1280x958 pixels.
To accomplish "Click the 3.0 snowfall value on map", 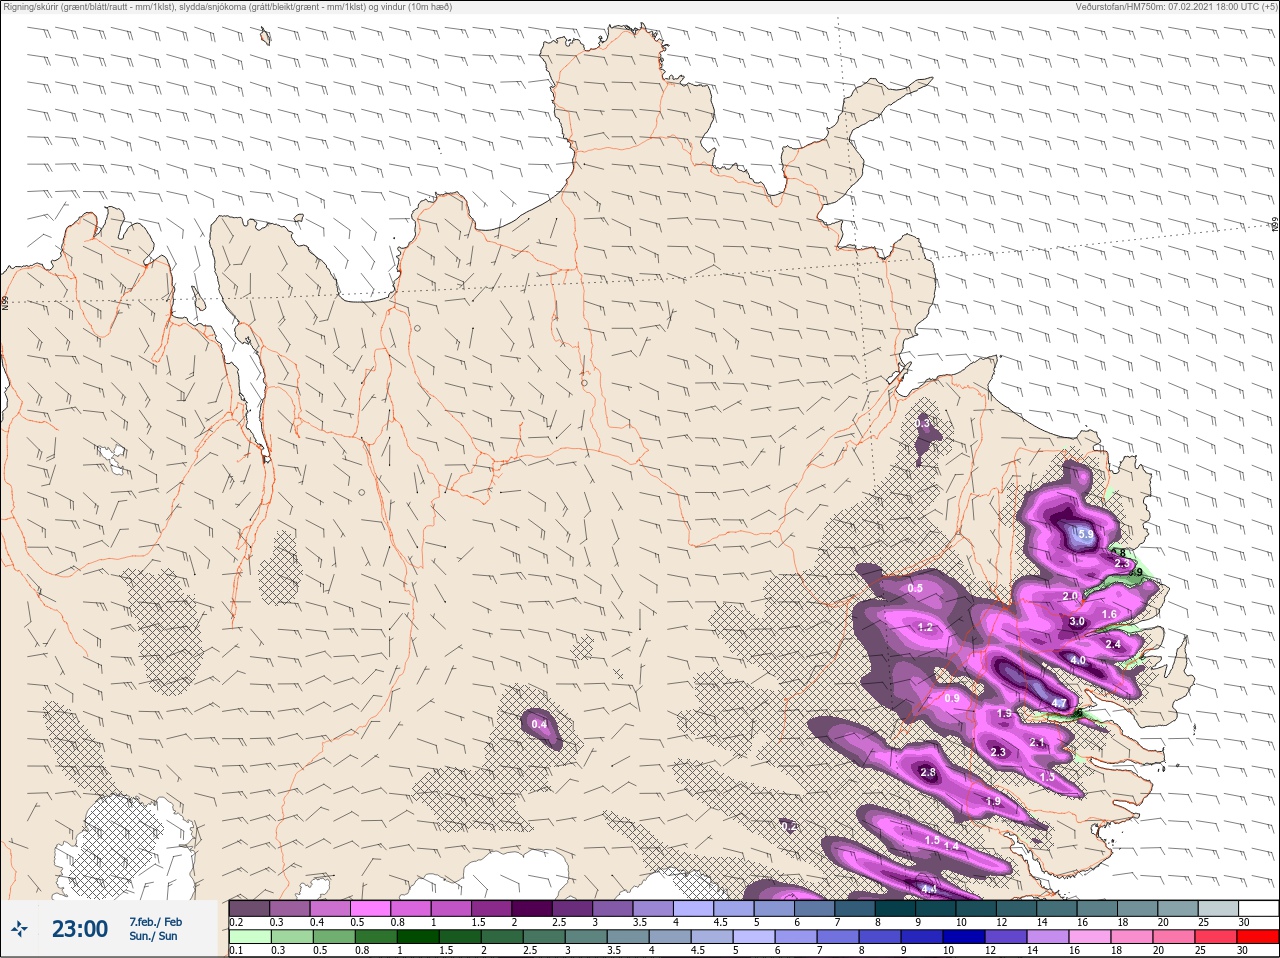I will tap(1077, 621).
